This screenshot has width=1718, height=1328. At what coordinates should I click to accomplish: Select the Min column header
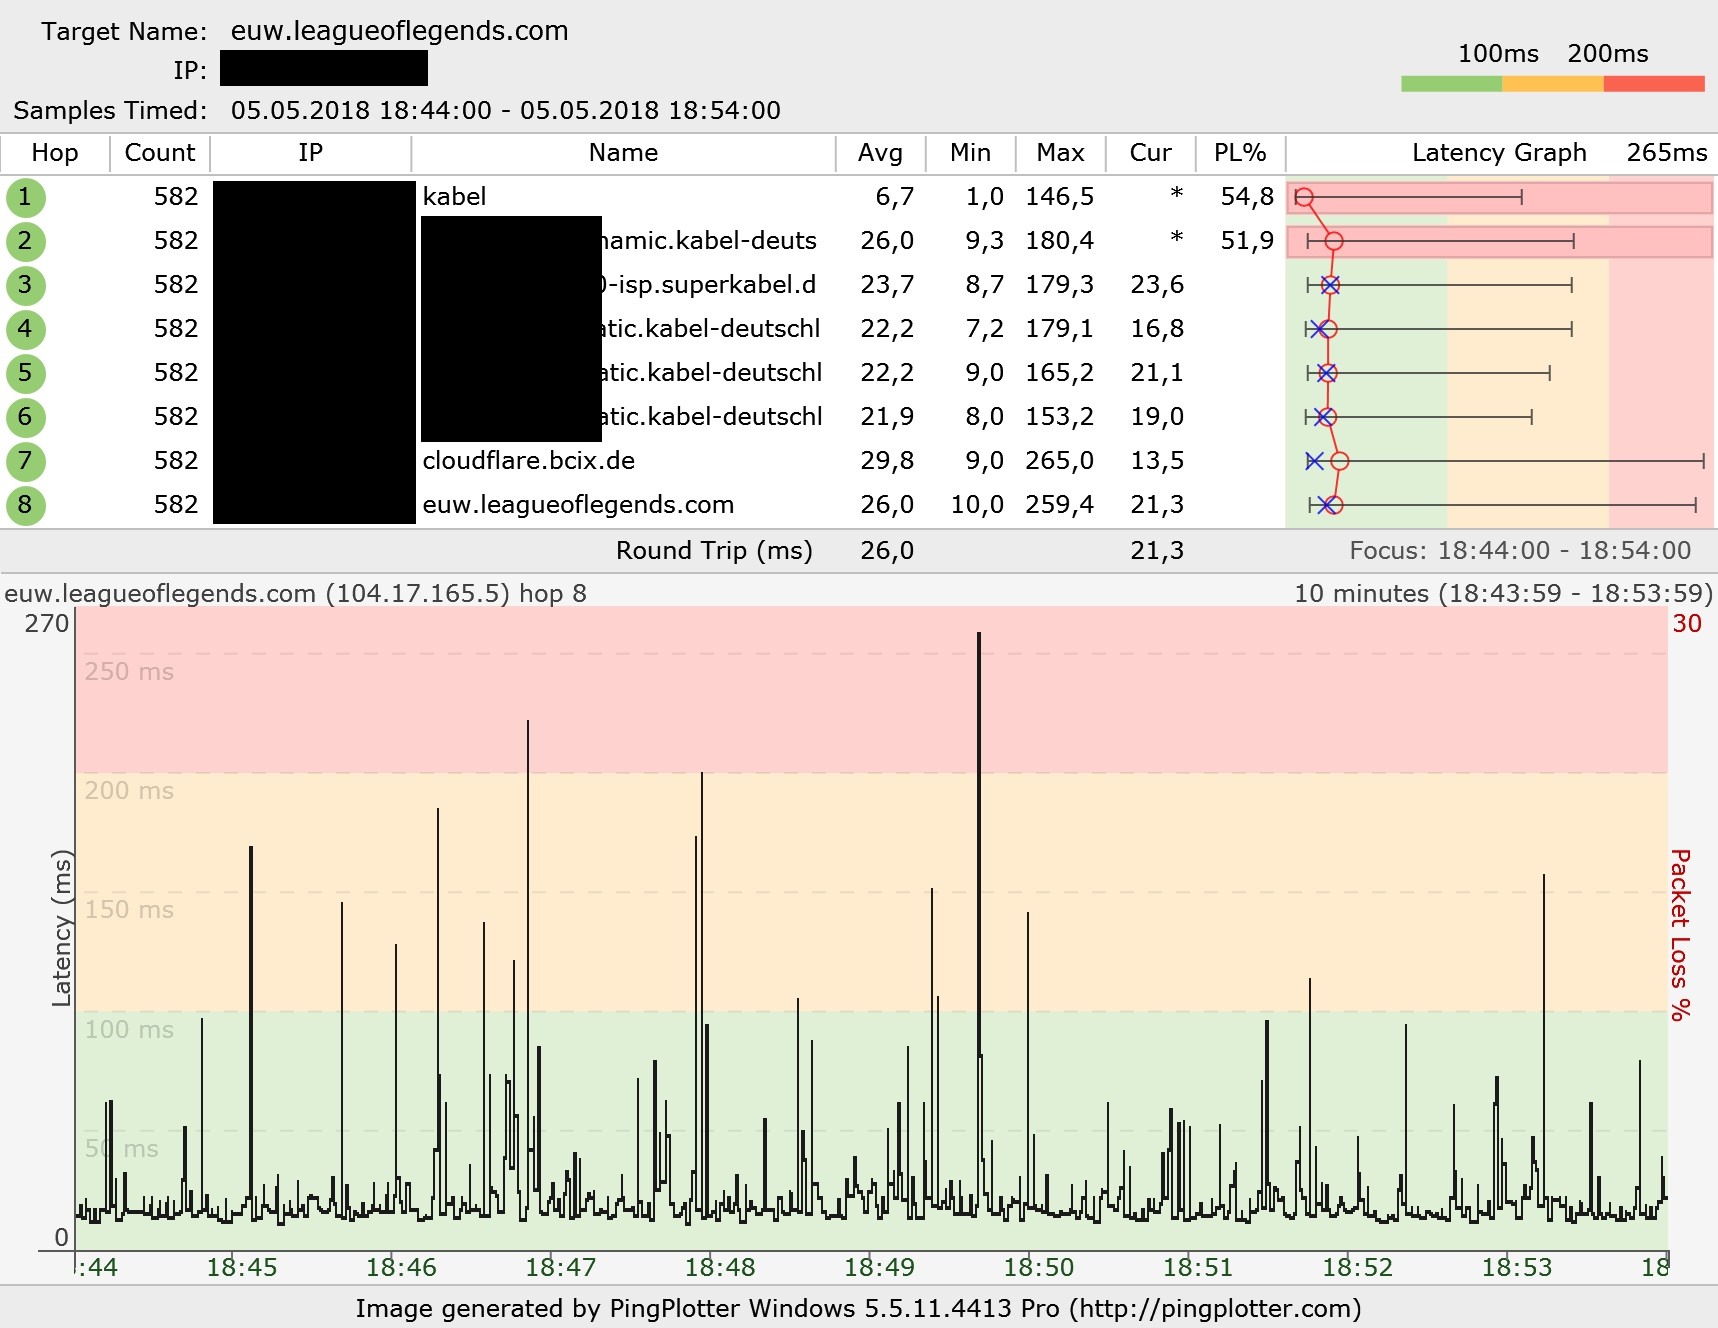pos(970,153)
